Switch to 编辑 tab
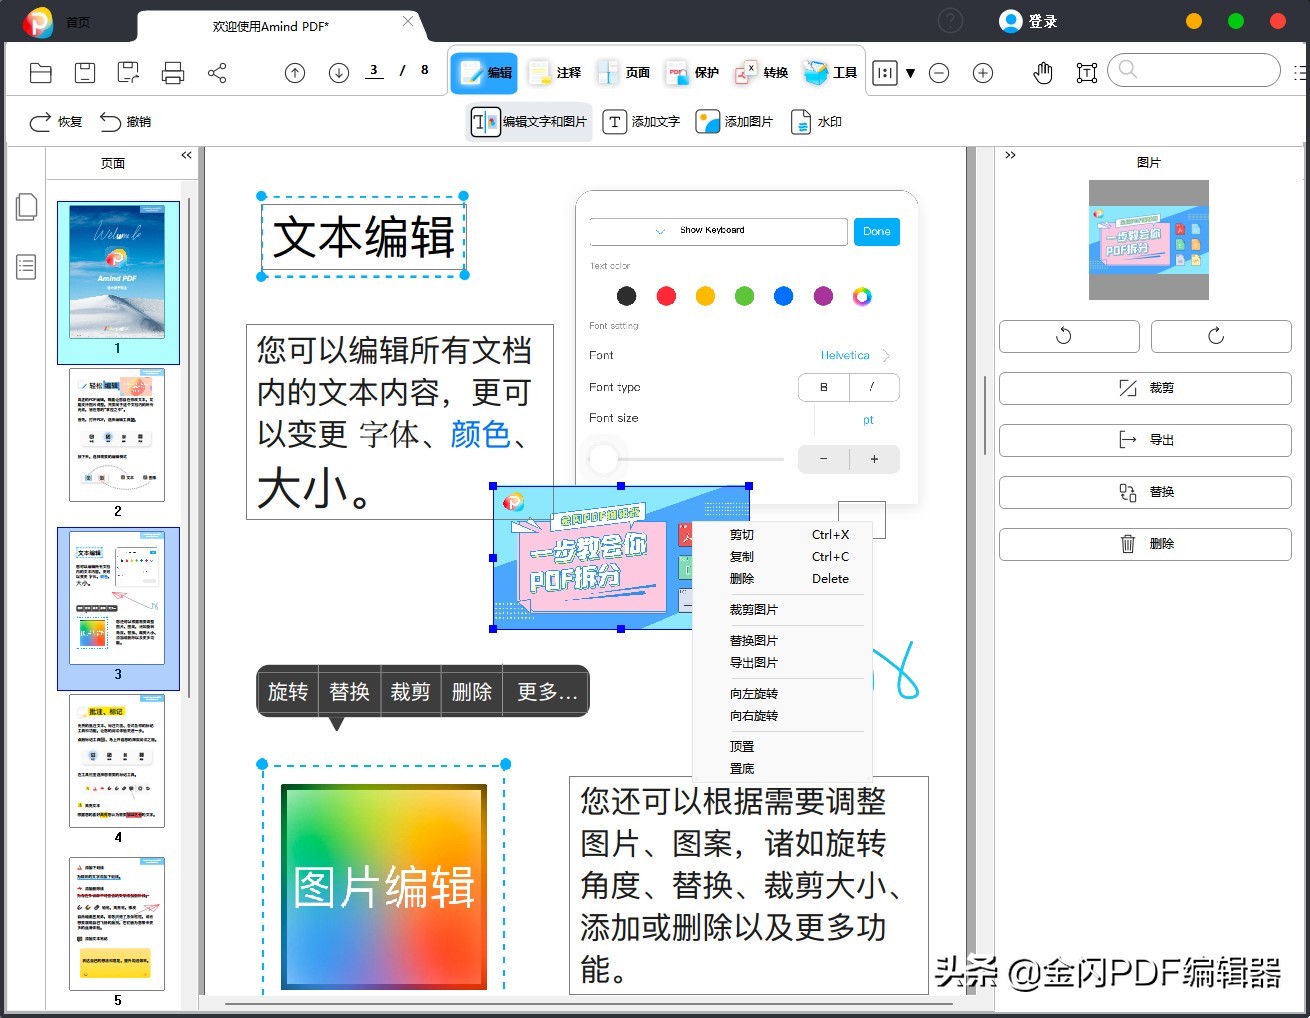 (x=484, y=72)
